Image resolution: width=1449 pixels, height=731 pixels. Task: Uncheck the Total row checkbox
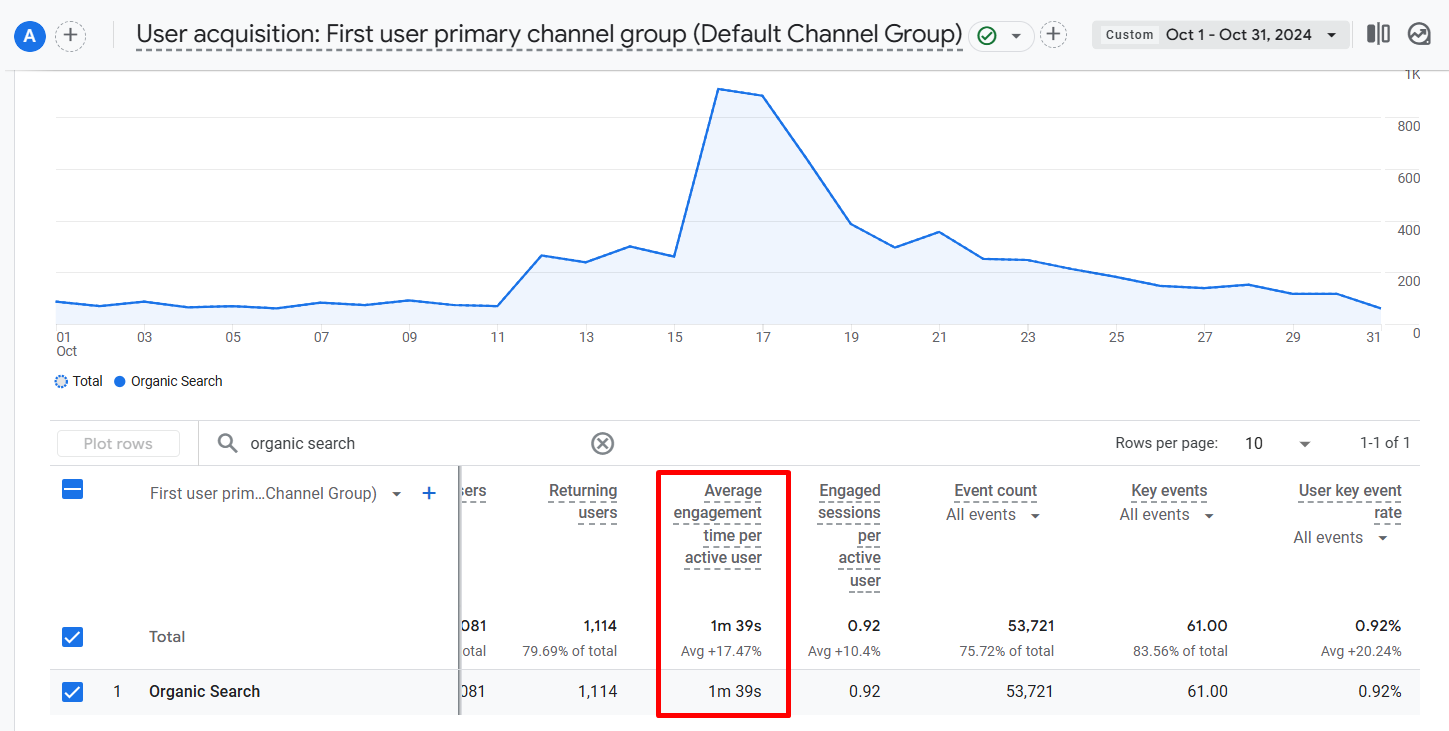pyautogui.click(x=72, y=637)
